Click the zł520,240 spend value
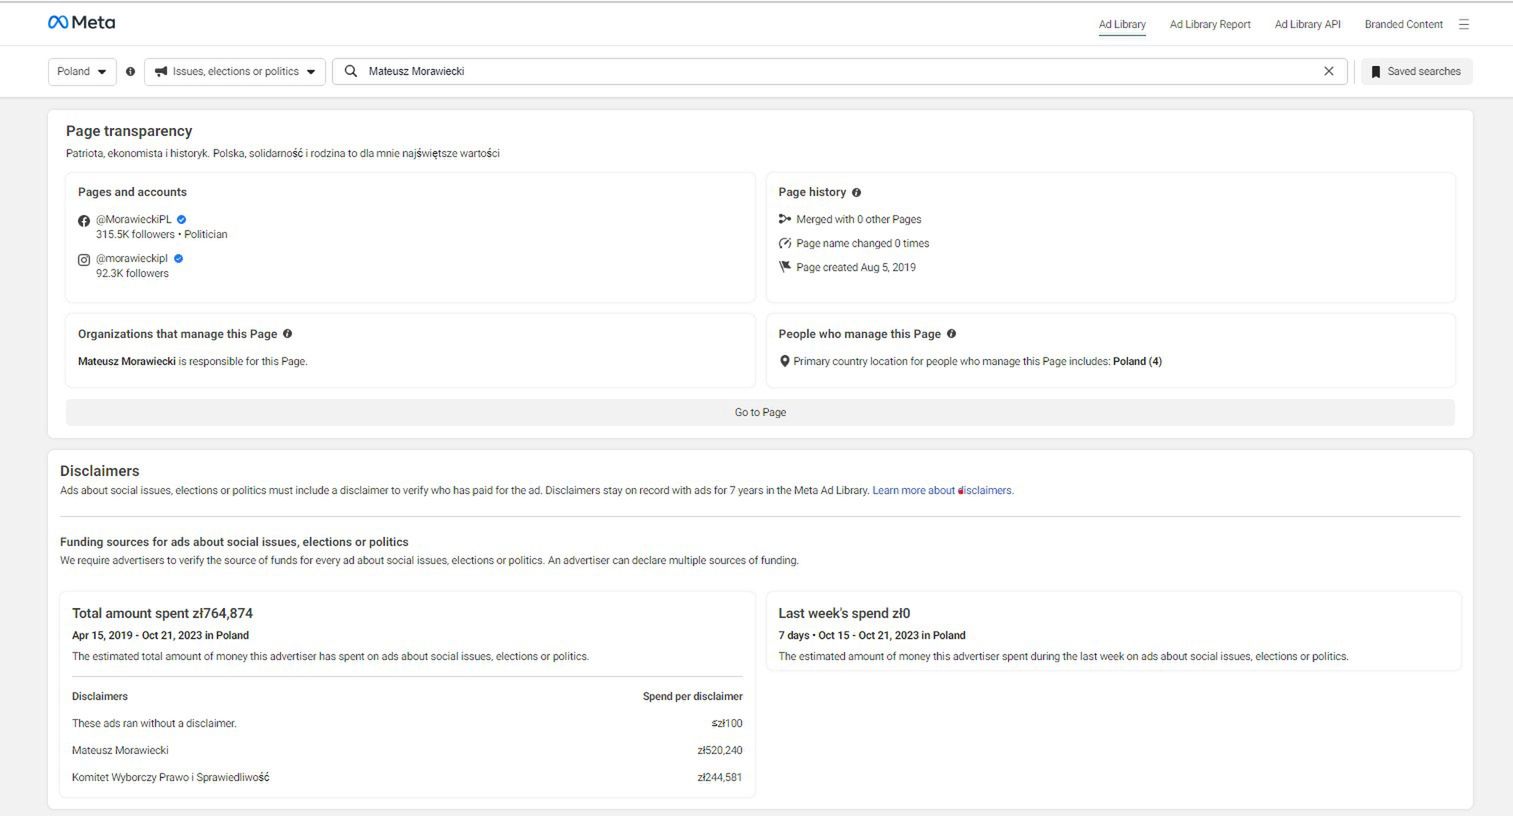The width and height of the screenshot is (1513, 816). tap(720, 750)
